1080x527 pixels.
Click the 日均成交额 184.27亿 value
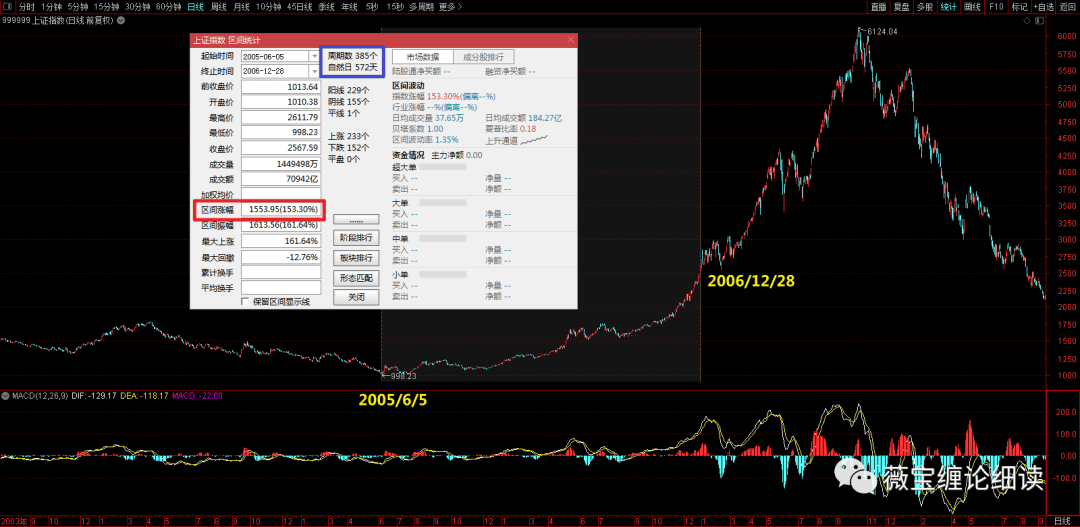pyautogui.click(x=546, y=118)
